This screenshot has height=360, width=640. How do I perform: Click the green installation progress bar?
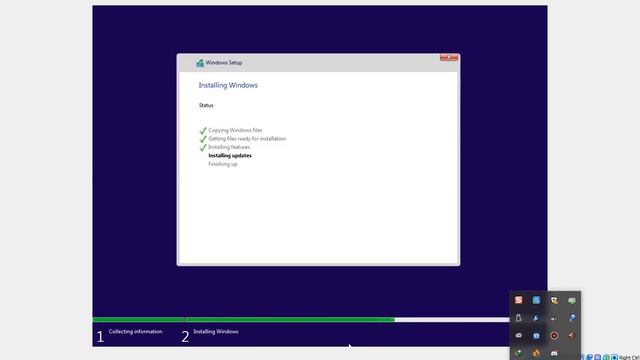pos(244,320)
